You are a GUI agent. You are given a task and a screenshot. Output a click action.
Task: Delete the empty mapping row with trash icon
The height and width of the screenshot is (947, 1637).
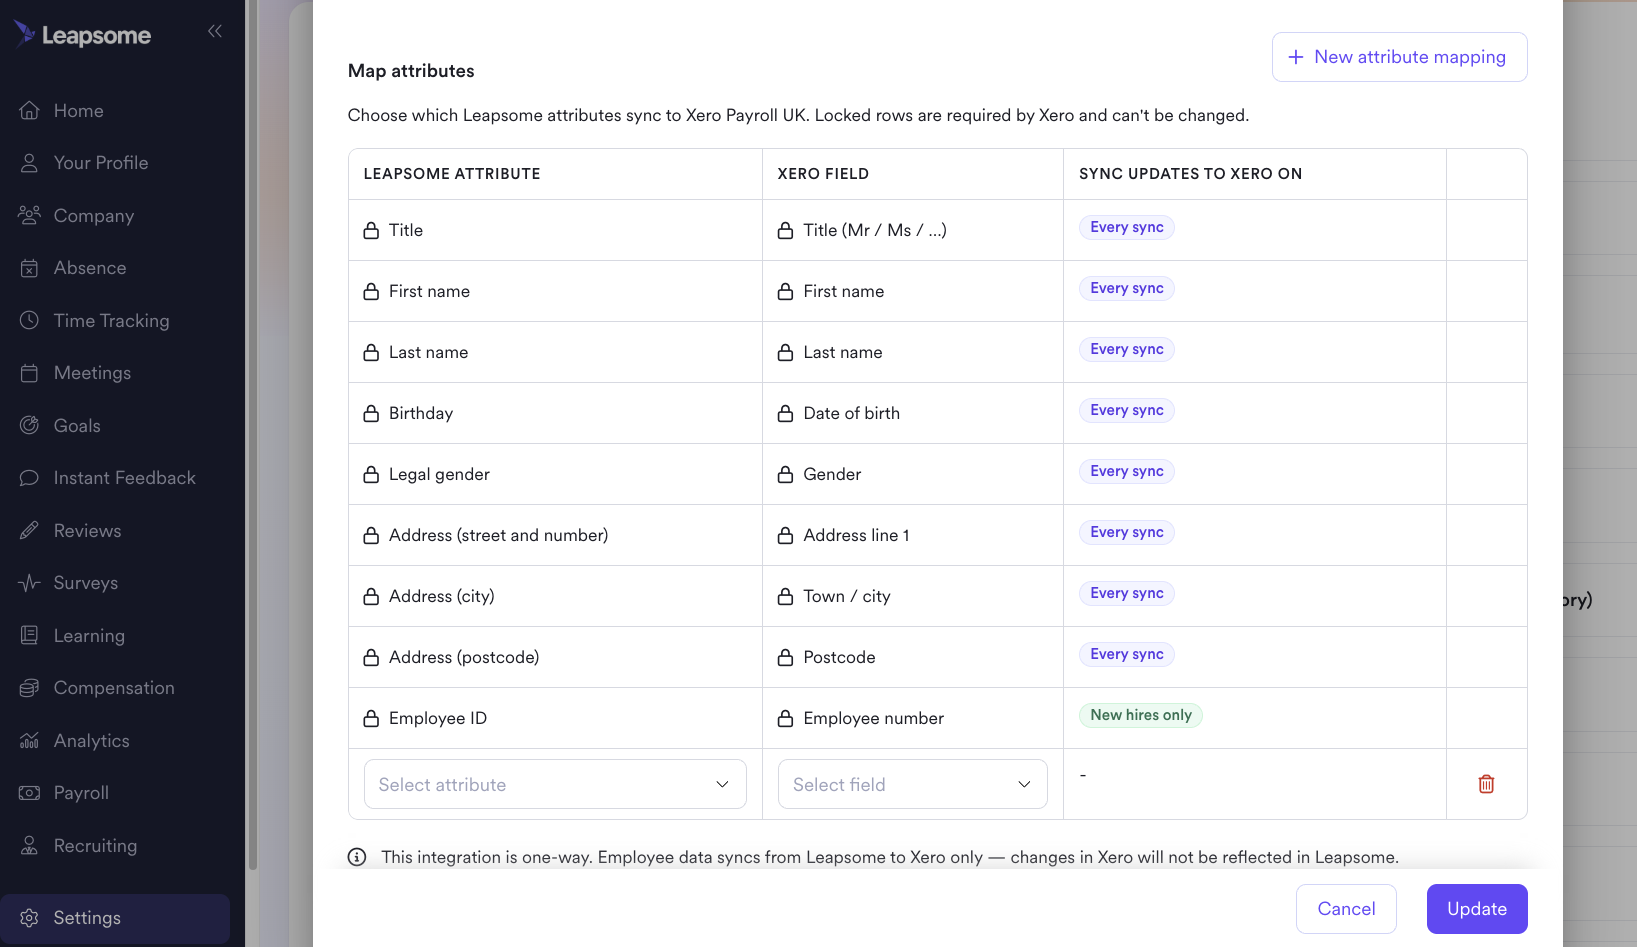(x=1486, y=784)
